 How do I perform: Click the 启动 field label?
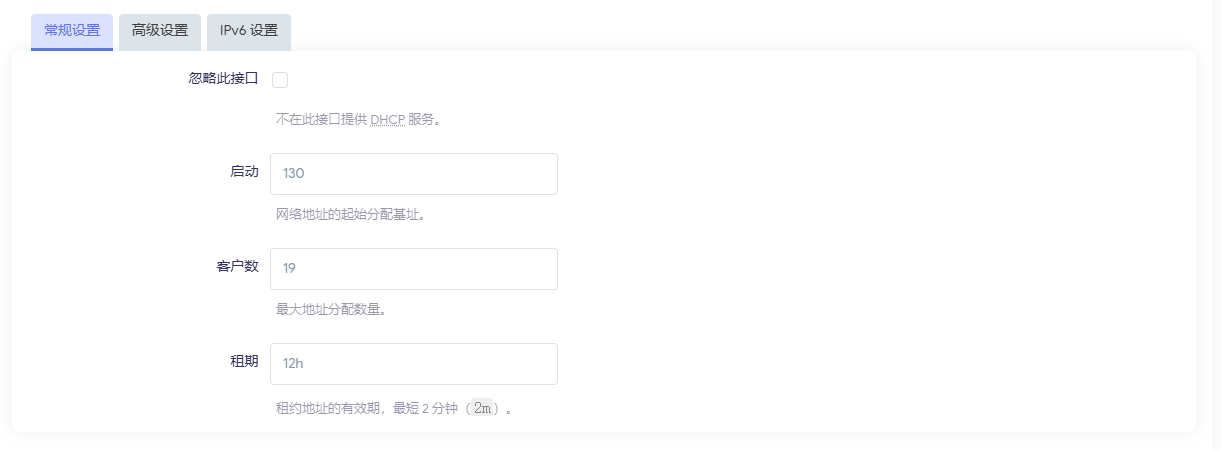tap(244, 172)
